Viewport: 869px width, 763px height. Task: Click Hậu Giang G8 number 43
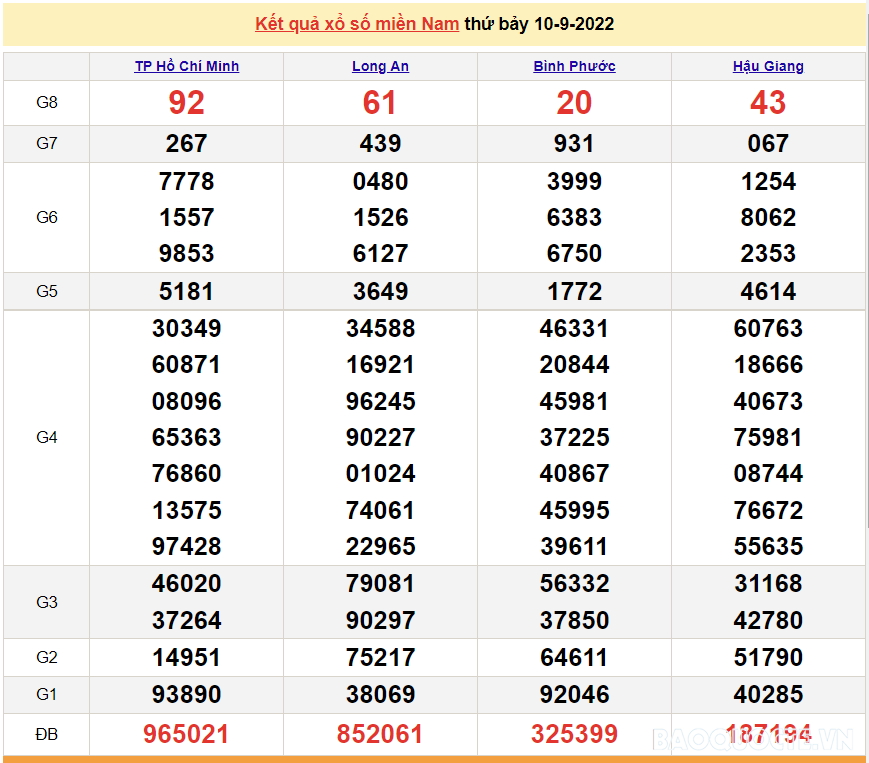(768, 103)
